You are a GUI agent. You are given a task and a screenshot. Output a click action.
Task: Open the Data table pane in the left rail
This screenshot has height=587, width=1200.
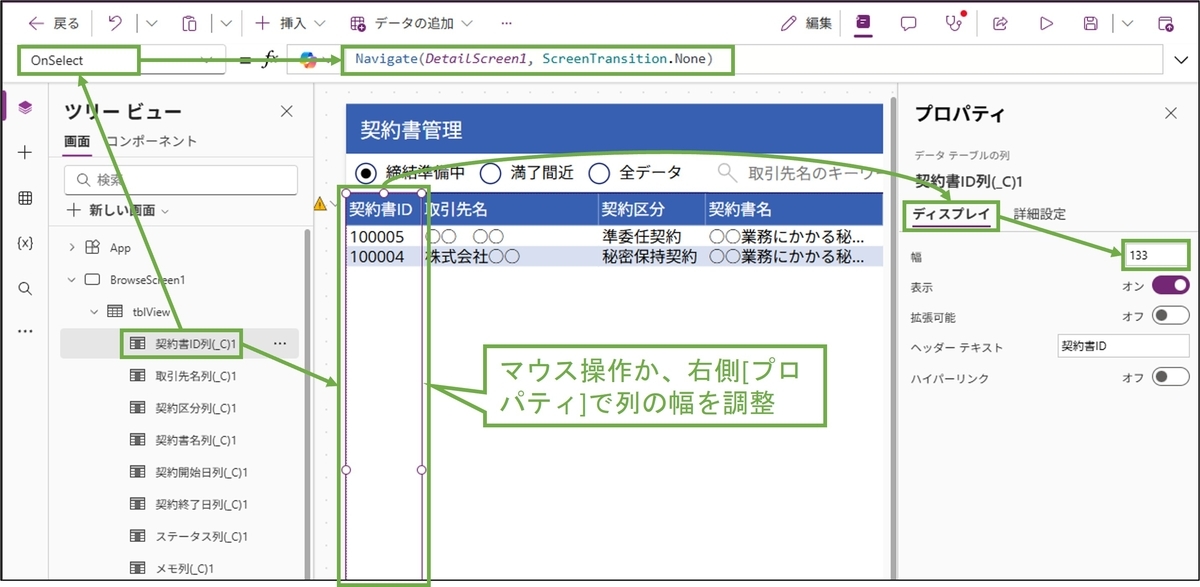[25, 198]
